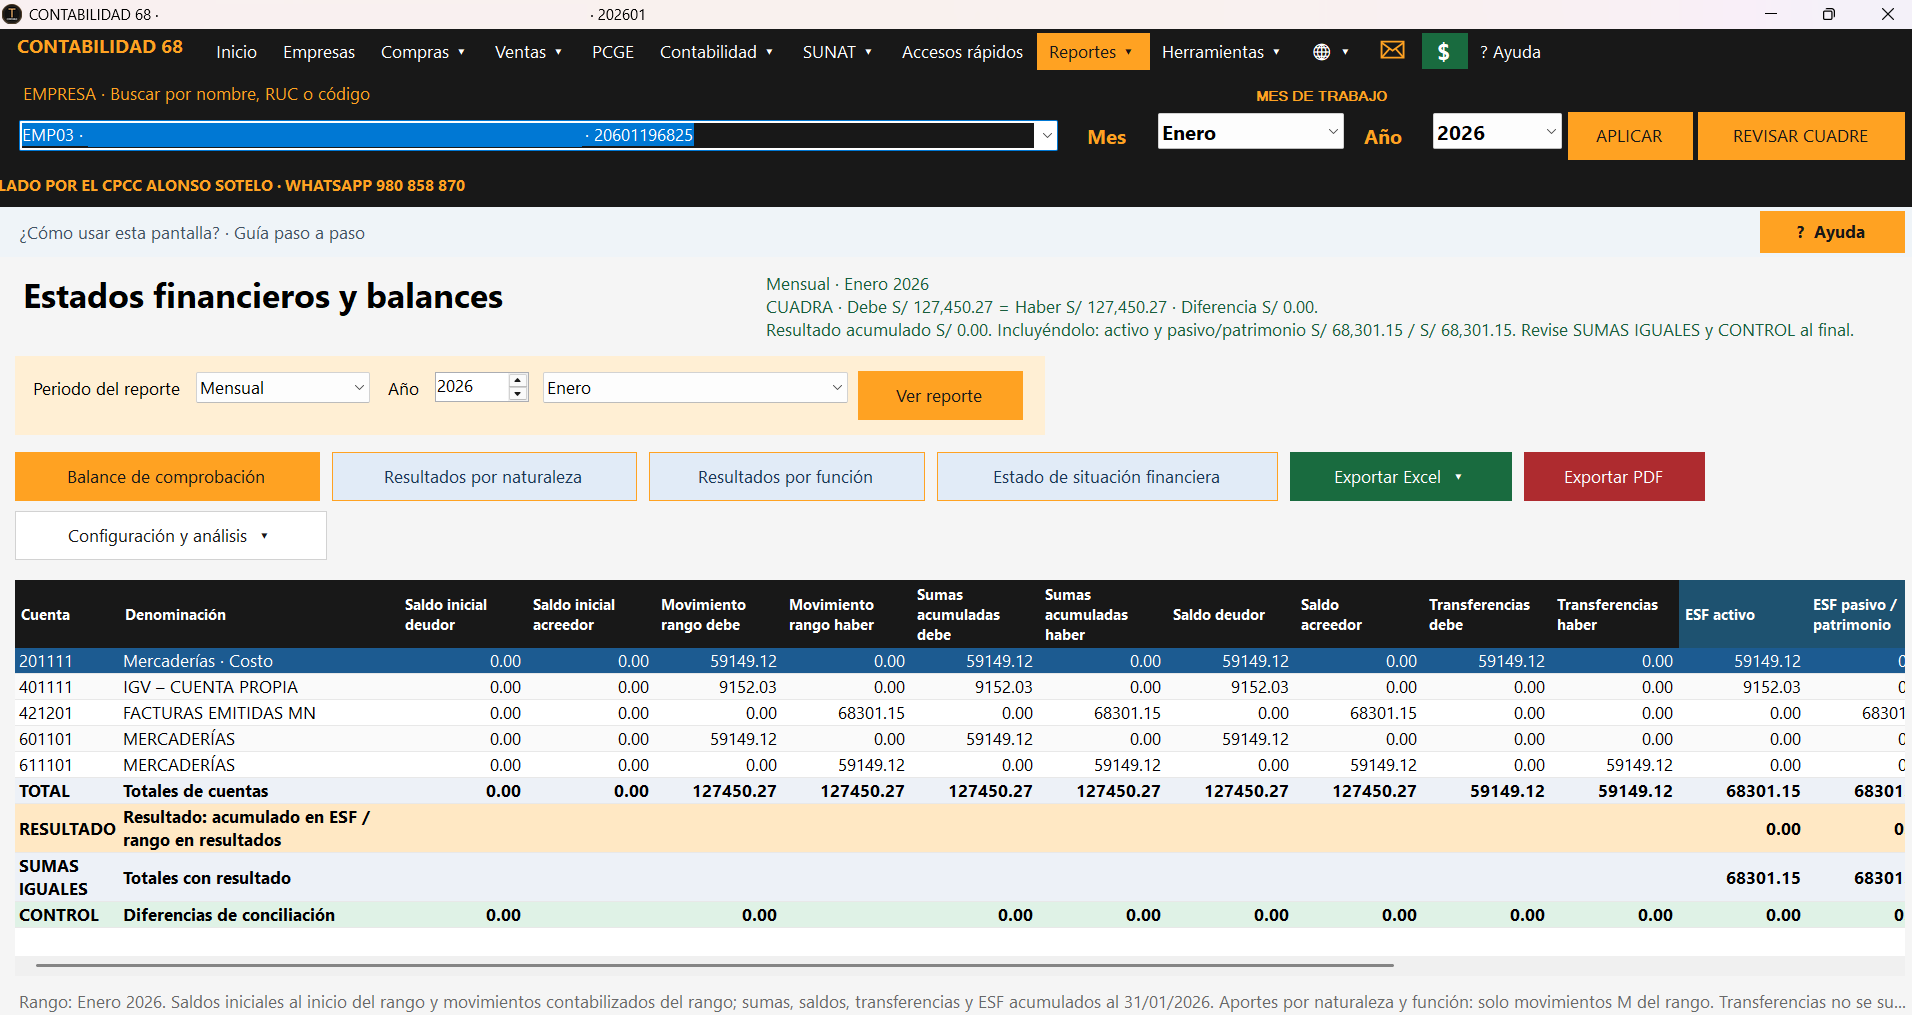The image size is (1912, 1015).
Task: Select account row 611101
Action: (960, 765)
